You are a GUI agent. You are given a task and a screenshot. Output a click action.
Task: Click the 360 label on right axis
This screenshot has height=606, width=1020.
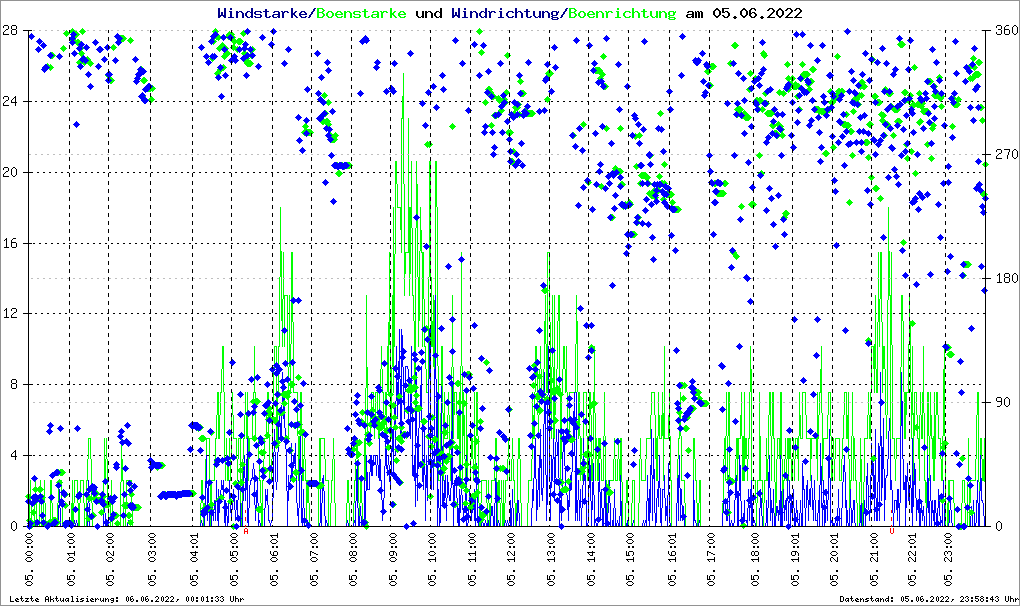pyautogui.click(x=1005, y=31)
